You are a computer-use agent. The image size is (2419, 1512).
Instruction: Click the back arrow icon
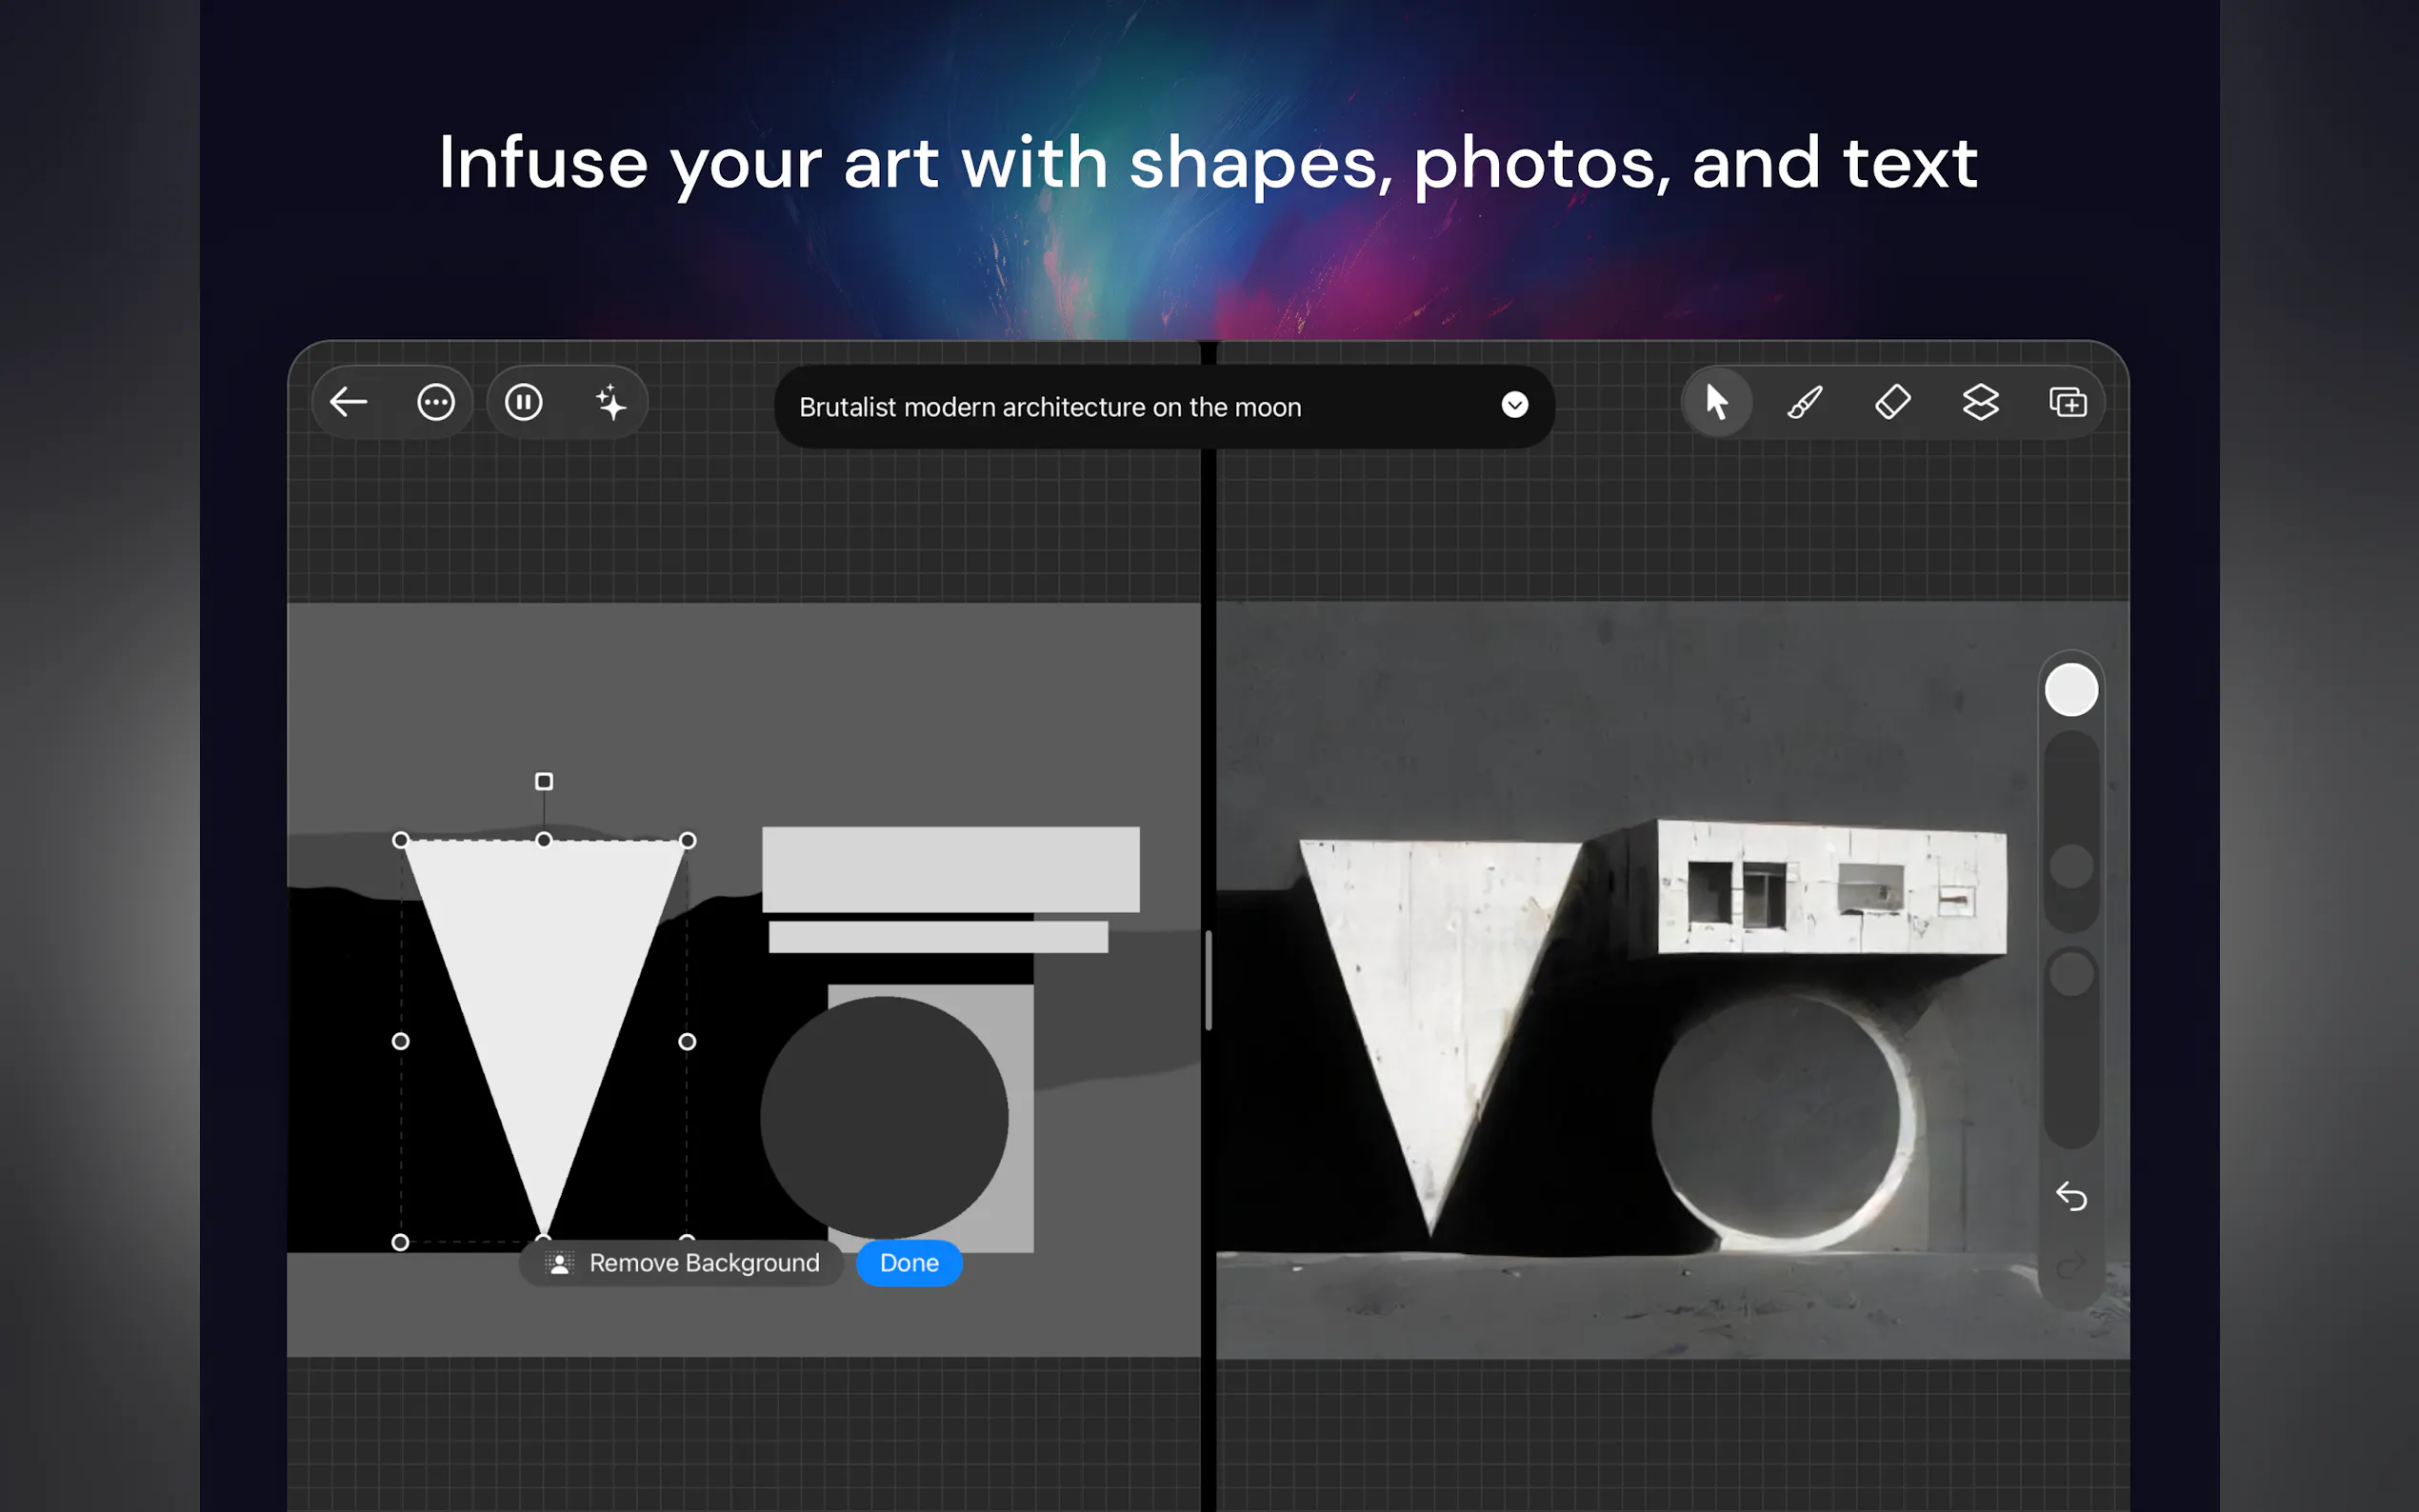point(349,403)
